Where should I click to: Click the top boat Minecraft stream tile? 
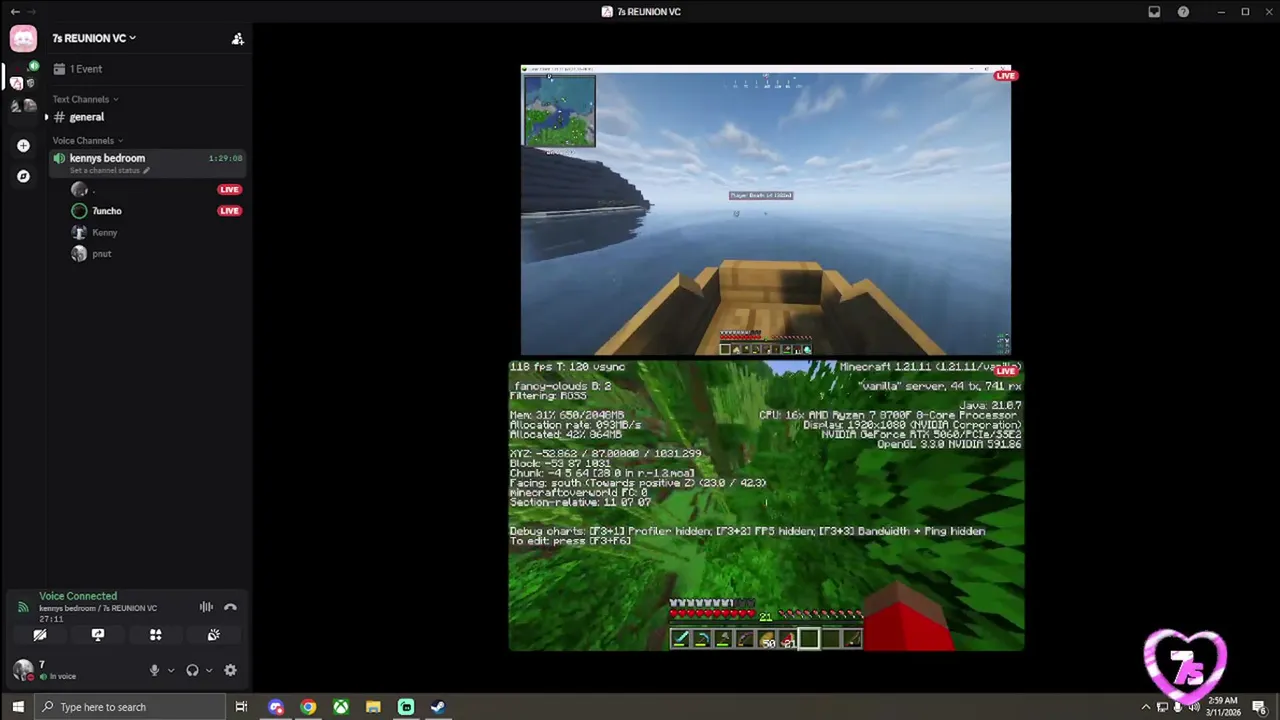[766, 211]
